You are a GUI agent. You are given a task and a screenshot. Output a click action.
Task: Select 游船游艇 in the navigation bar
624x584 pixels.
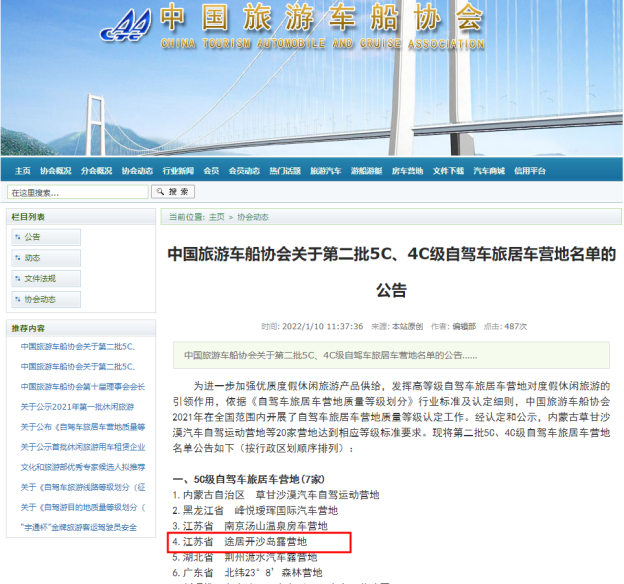click(367, 171)
